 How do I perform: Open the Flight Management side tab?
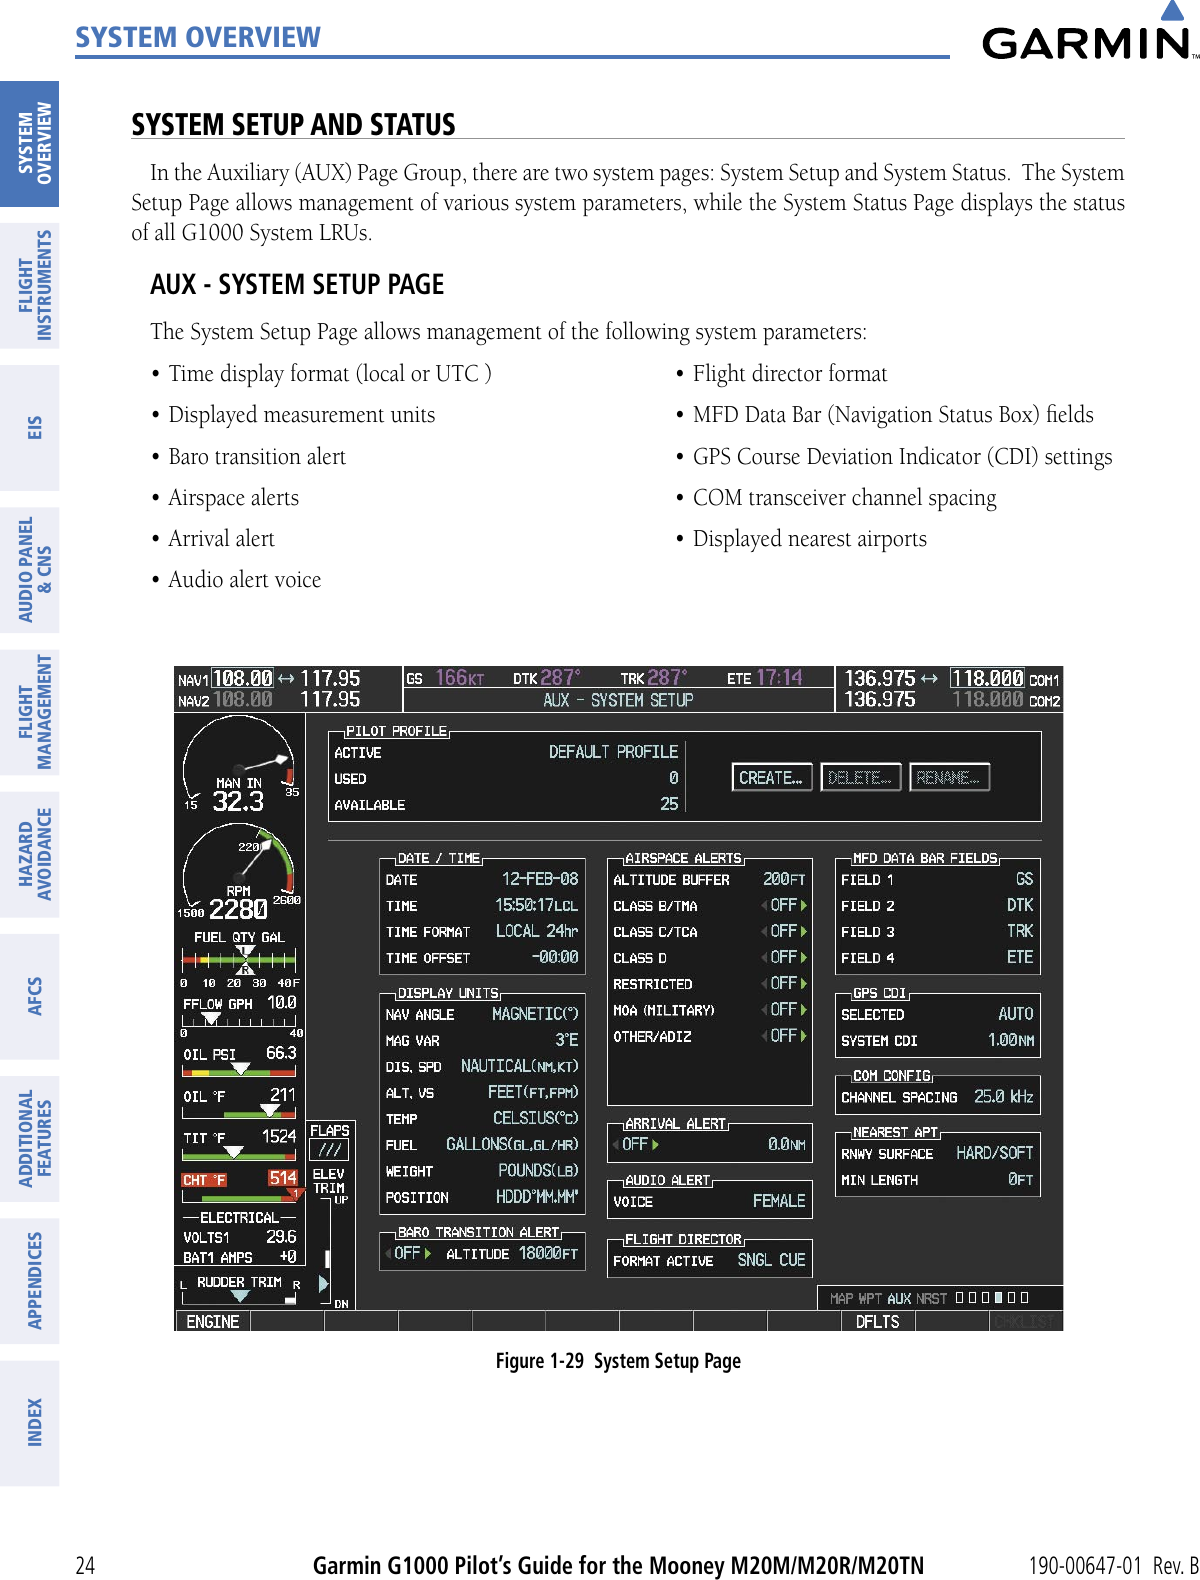pyautogui.click(x=30, y=712)
